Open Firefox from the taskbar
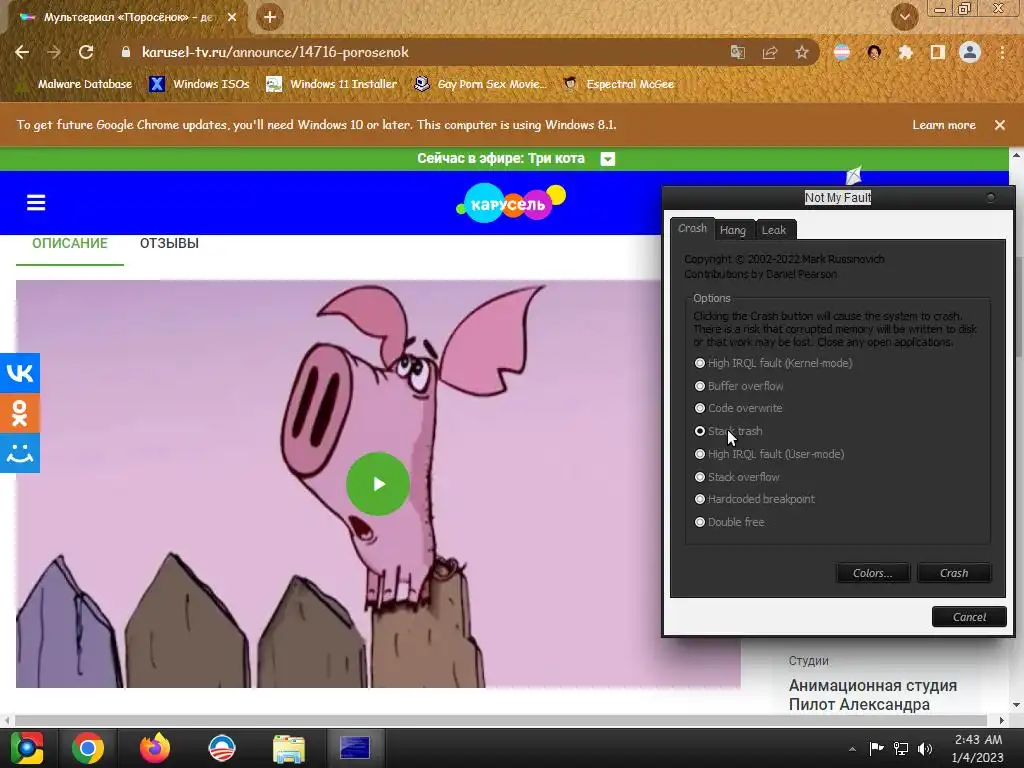Image resolution: width=1024 pixels, height=768 pixels. point(155,748)
